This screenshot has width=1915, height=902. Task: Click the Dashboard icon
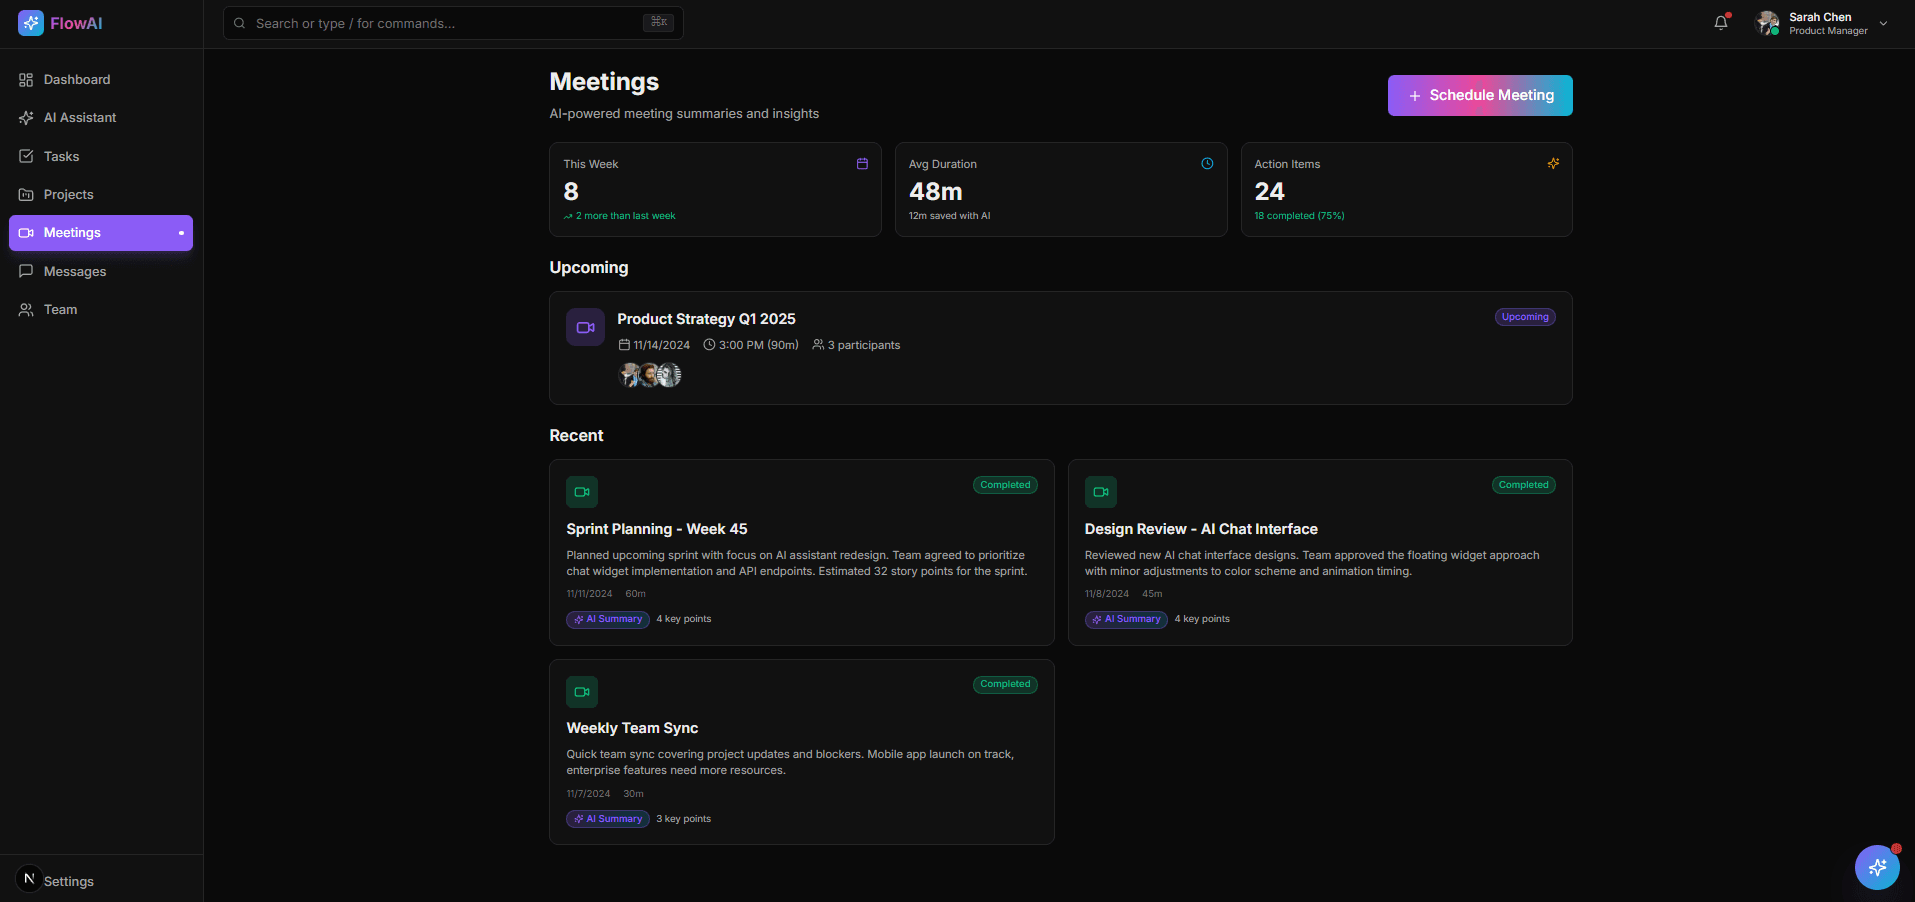[25, 79]
